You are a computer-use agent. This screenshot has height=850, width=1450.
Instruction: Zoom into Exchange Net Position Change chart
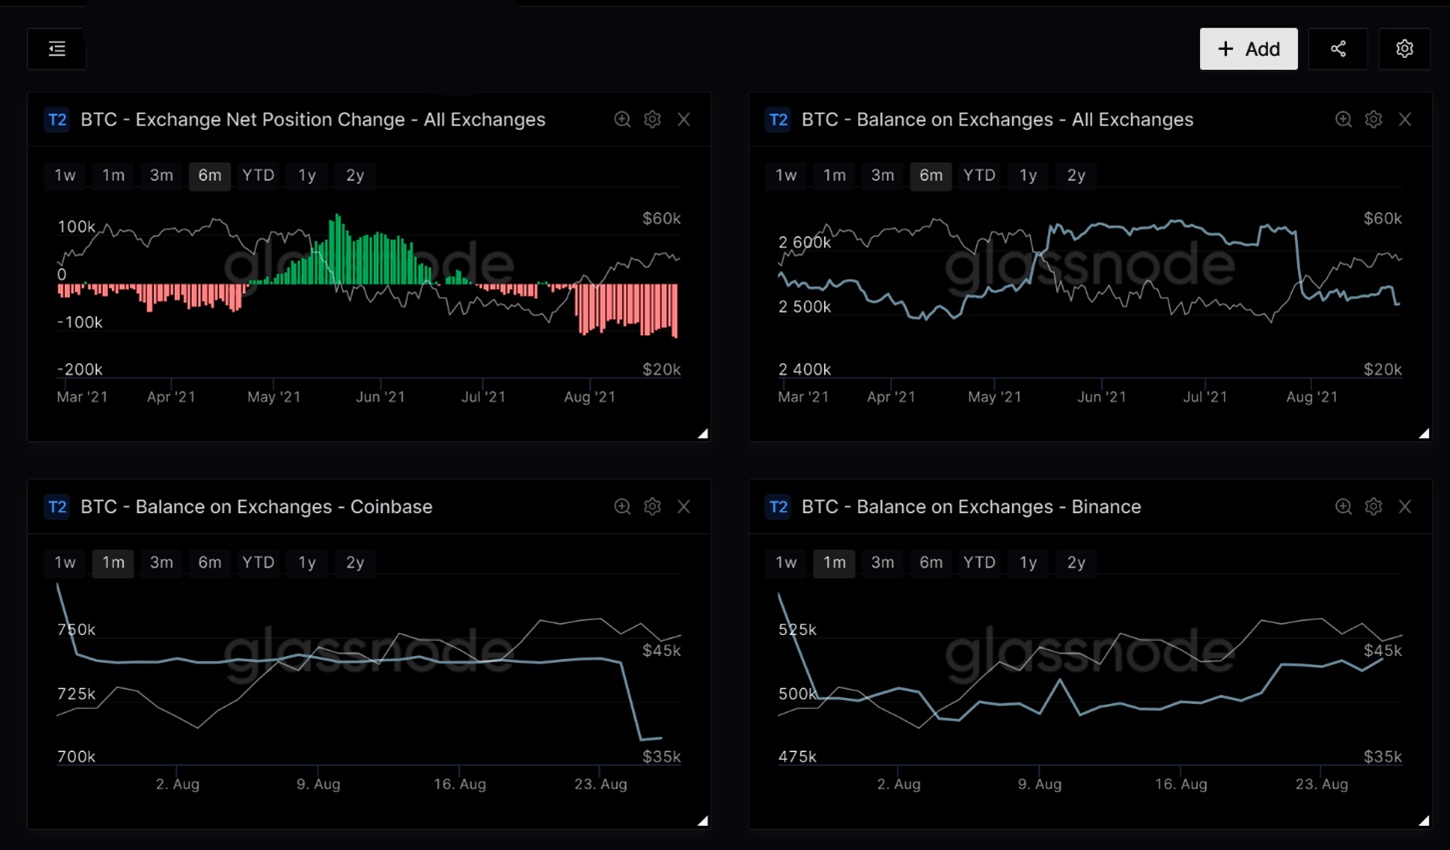(x=622, y=120)
